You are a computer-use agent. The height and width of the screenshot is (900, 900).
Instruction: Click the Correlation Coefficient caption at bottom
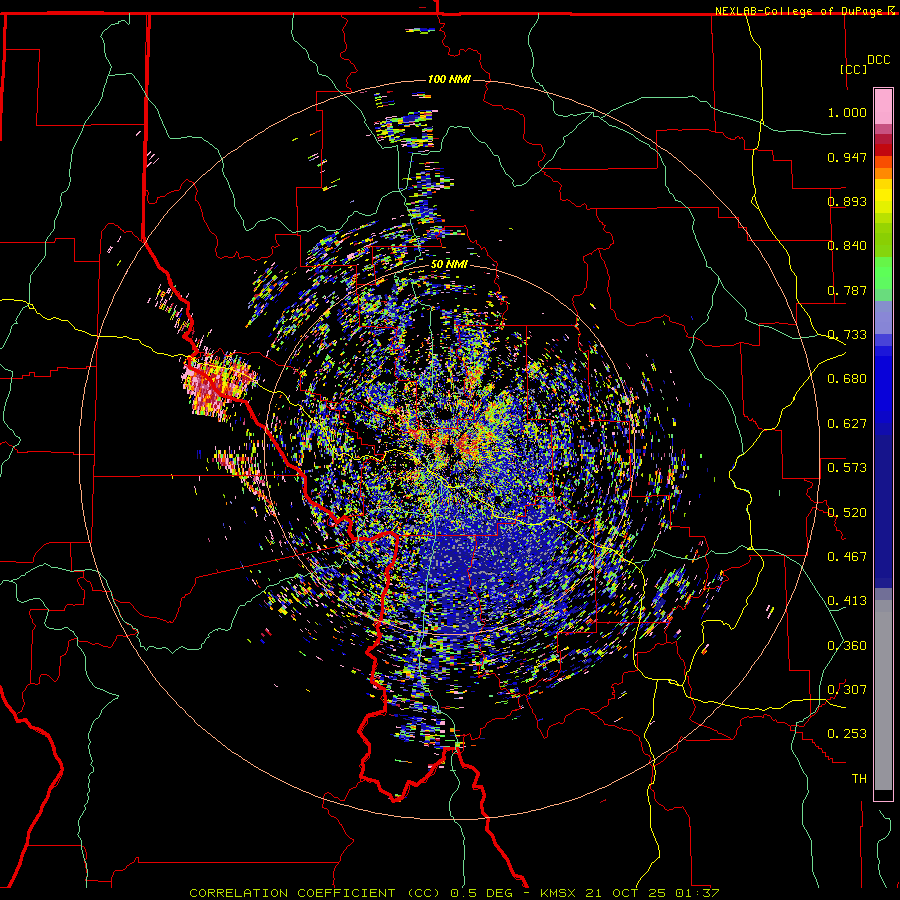[x=453, y=893]
